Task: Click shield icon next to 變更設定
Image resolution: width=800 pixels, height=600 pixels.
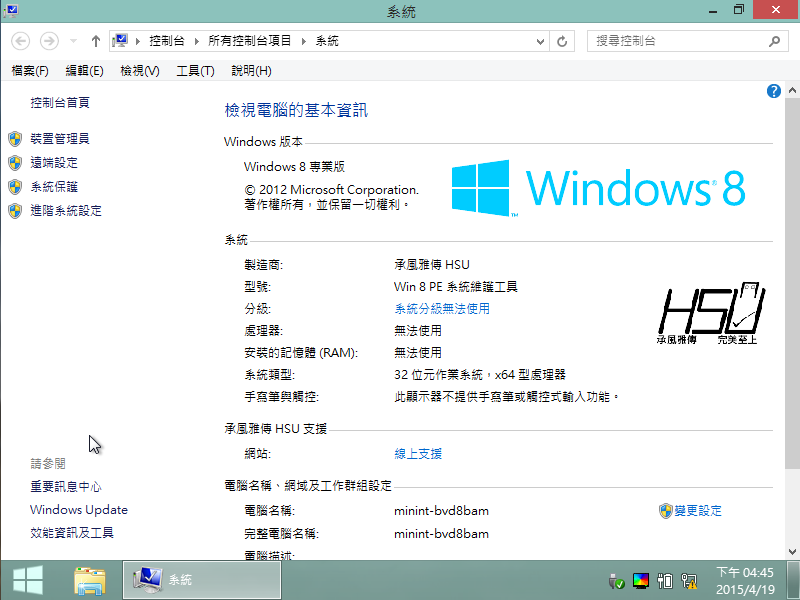Action: 665,511
